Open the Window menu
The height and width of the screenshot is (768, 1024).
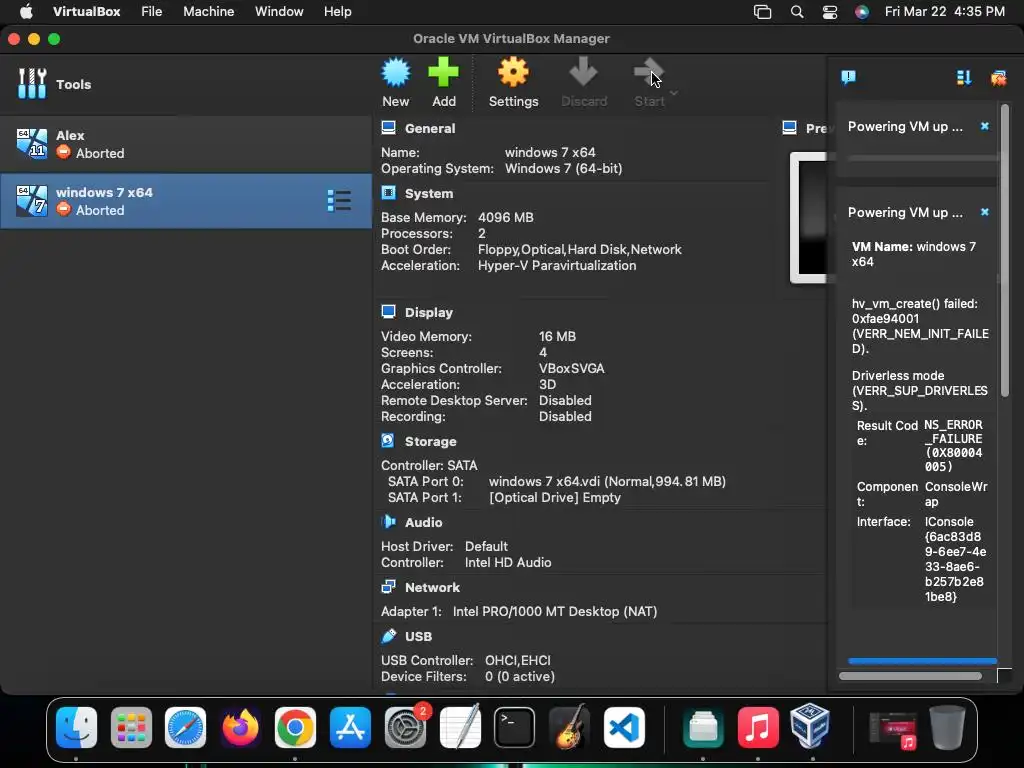pyautogui.click(x=279, y=11)
